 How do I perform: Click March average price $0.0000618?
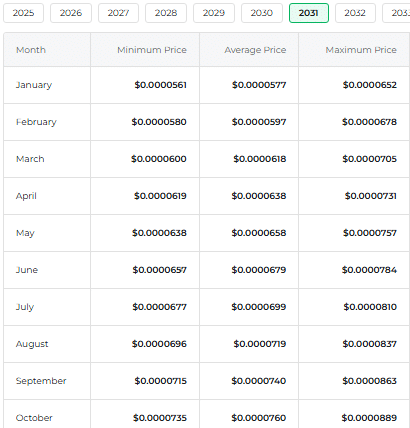coord(260,159)
